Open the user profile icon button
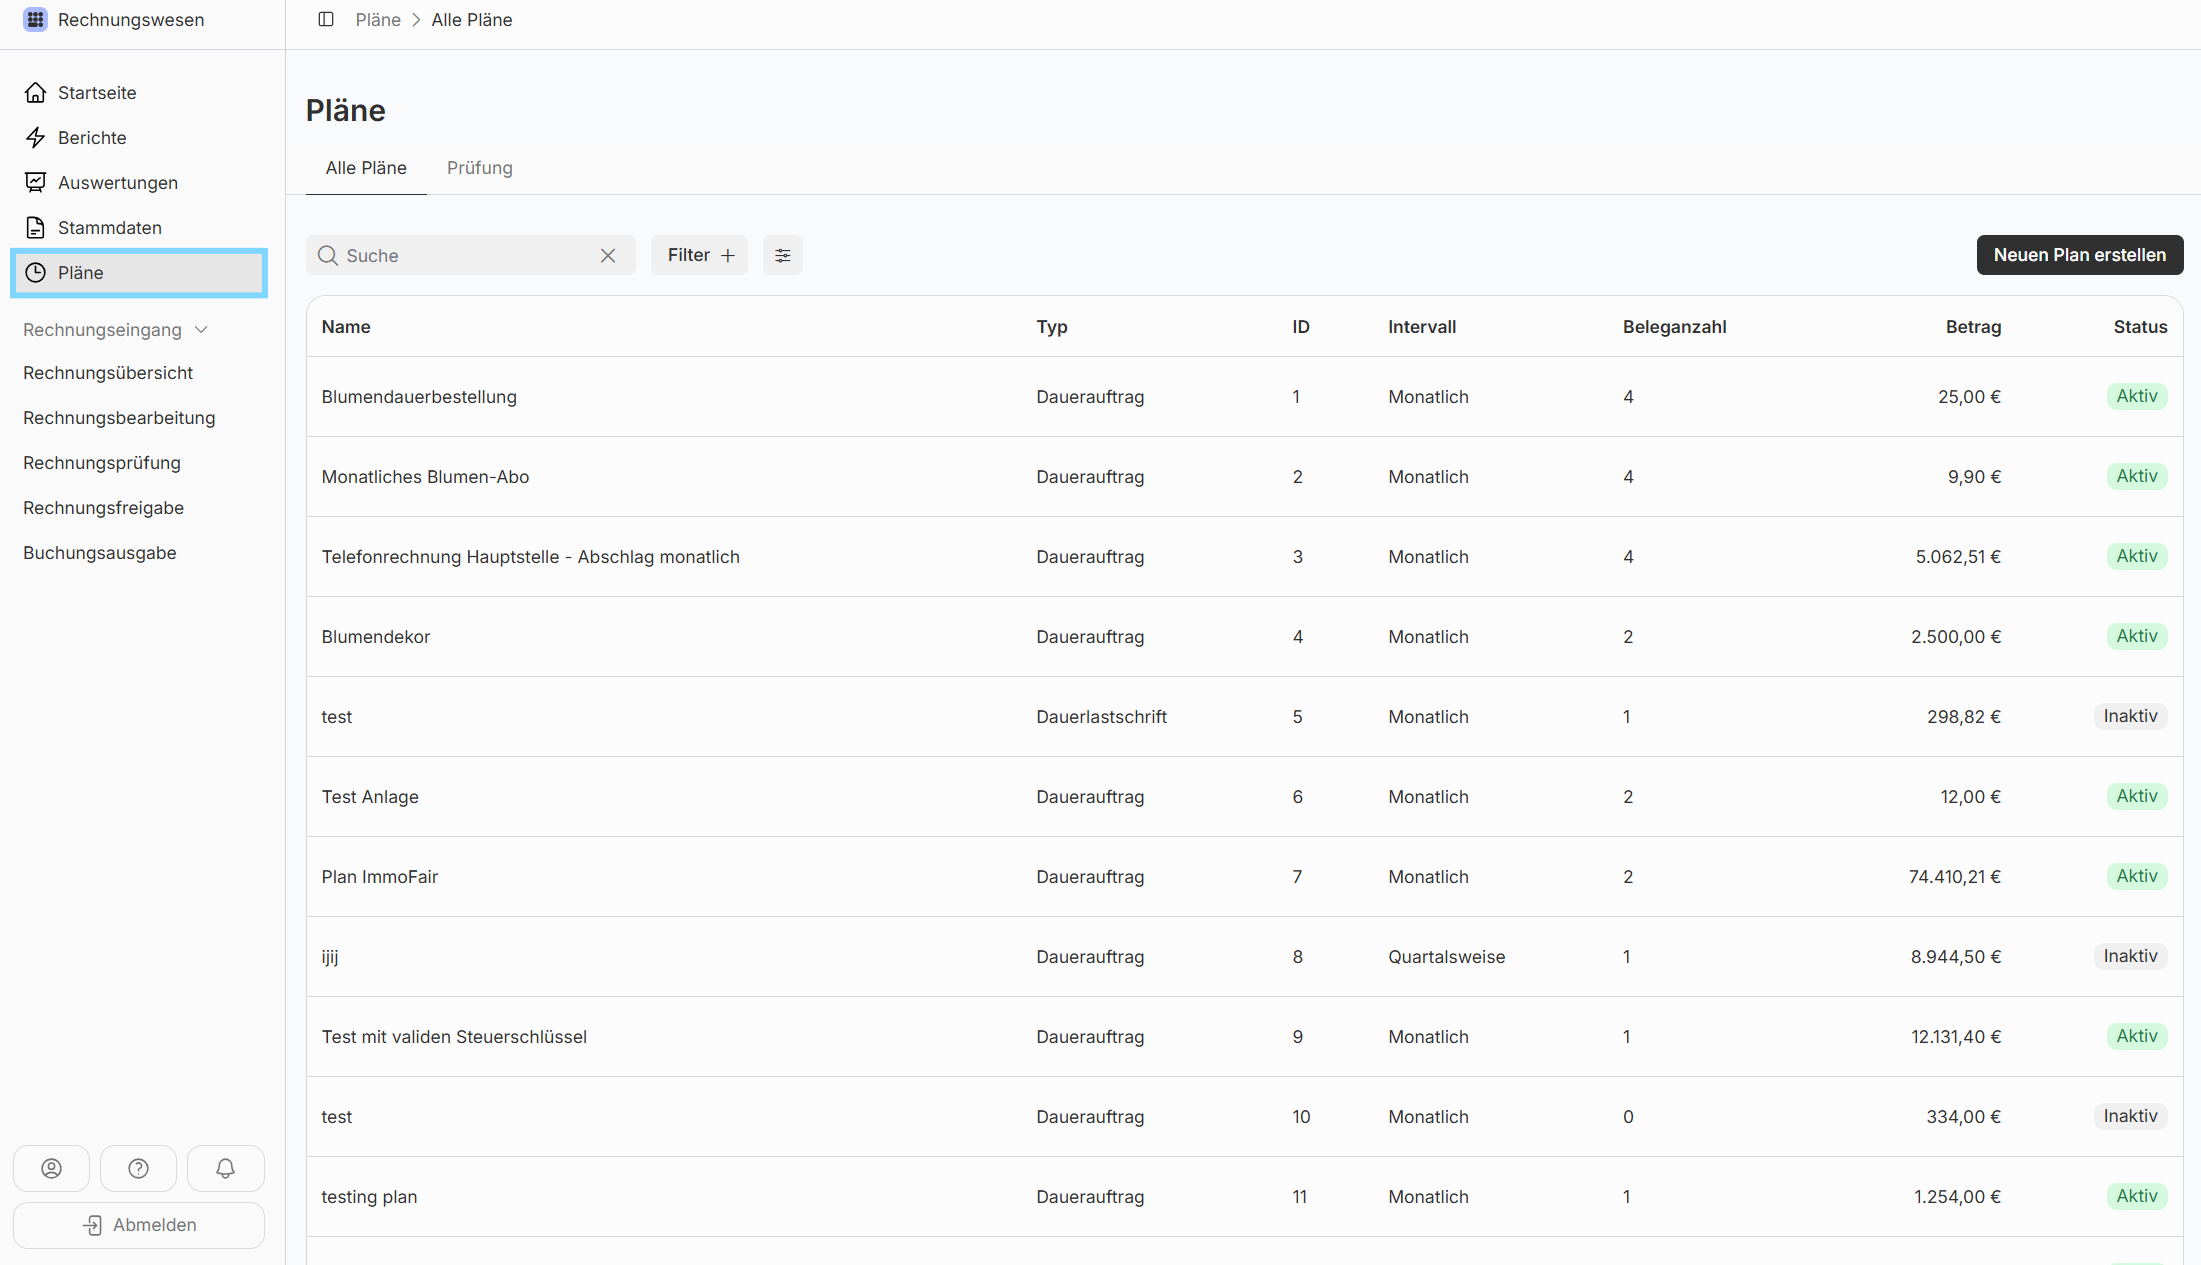This screenshot has height=1265, width=2201. pos(51,1168)
